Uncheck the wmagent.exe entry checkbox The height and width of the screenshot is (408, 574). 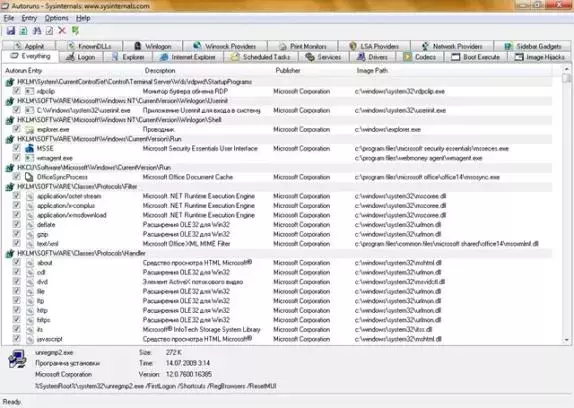16,158
